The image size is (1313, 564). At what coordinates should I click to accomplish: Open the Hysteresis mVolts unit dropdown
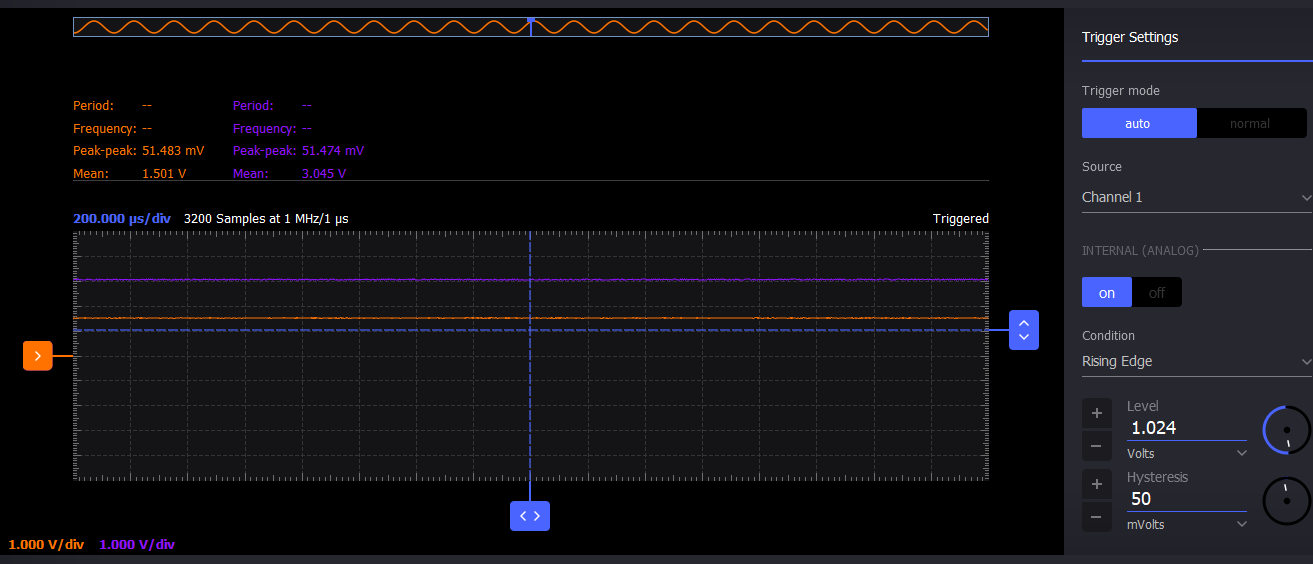tap(1188, 525)
